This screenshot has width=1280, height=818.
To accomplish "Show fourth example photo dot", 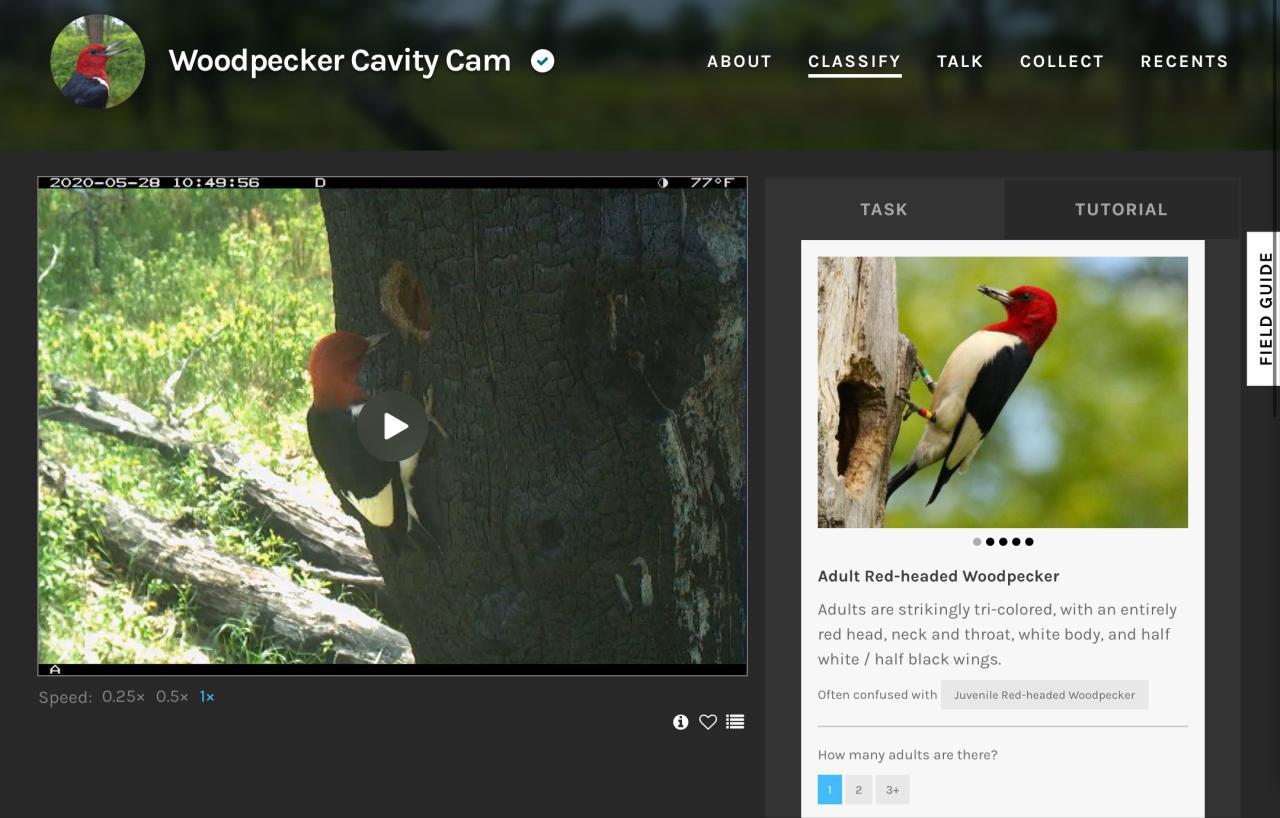I will pyautogui.click(x=1016, y=542).
